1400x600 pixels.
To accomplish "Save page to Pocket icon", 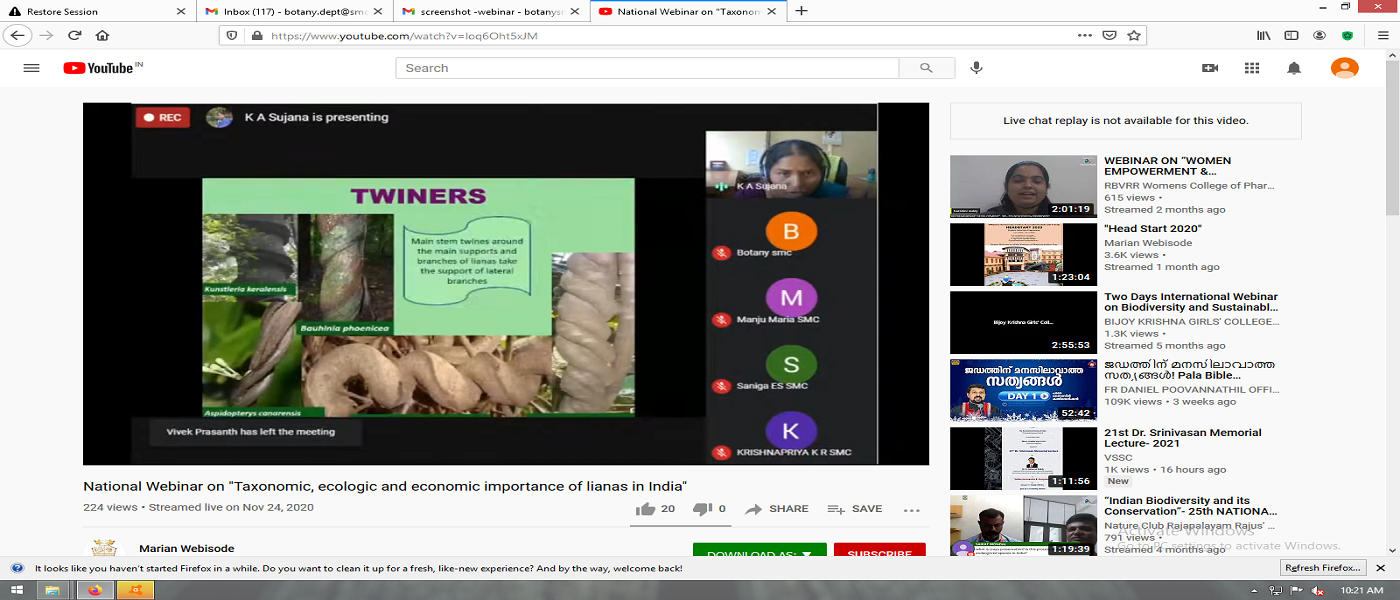I will 1109,35.
